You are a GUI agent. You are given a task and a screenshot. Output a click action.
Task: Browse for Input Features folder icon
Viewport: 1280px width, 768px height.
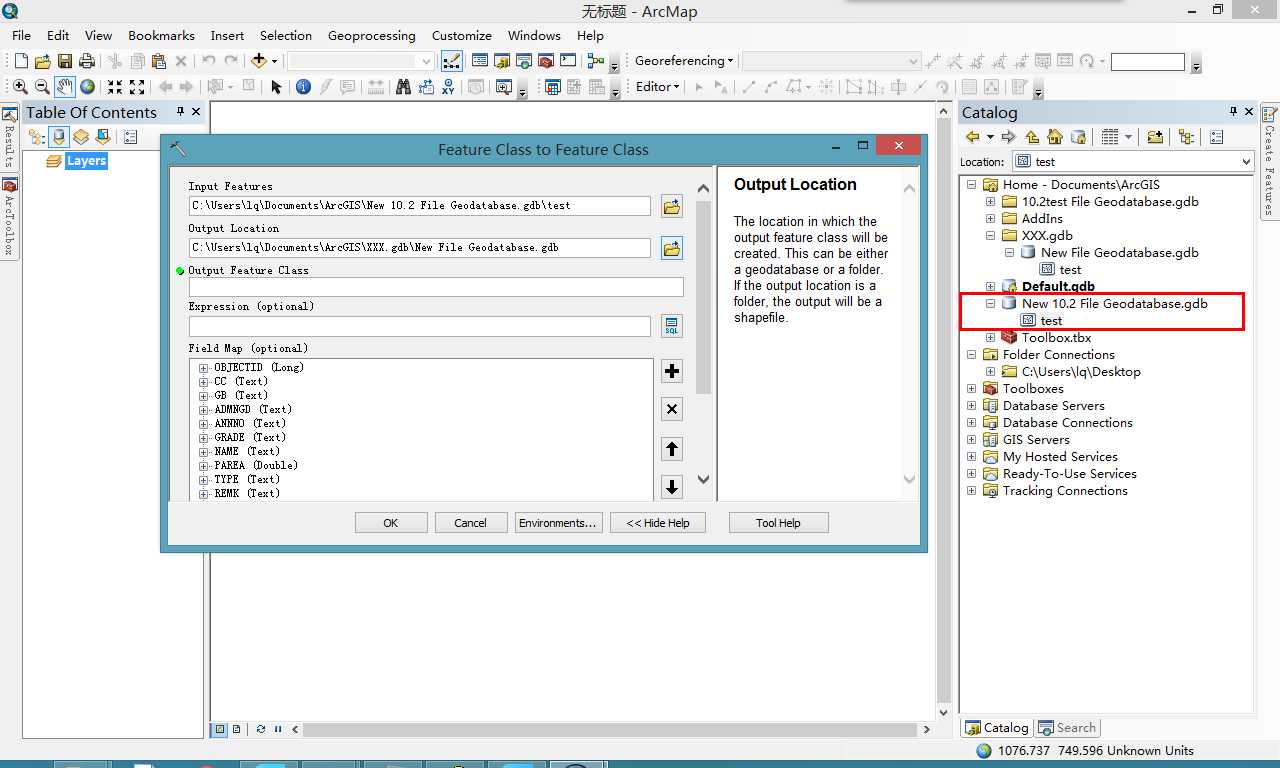click(672, 206)
